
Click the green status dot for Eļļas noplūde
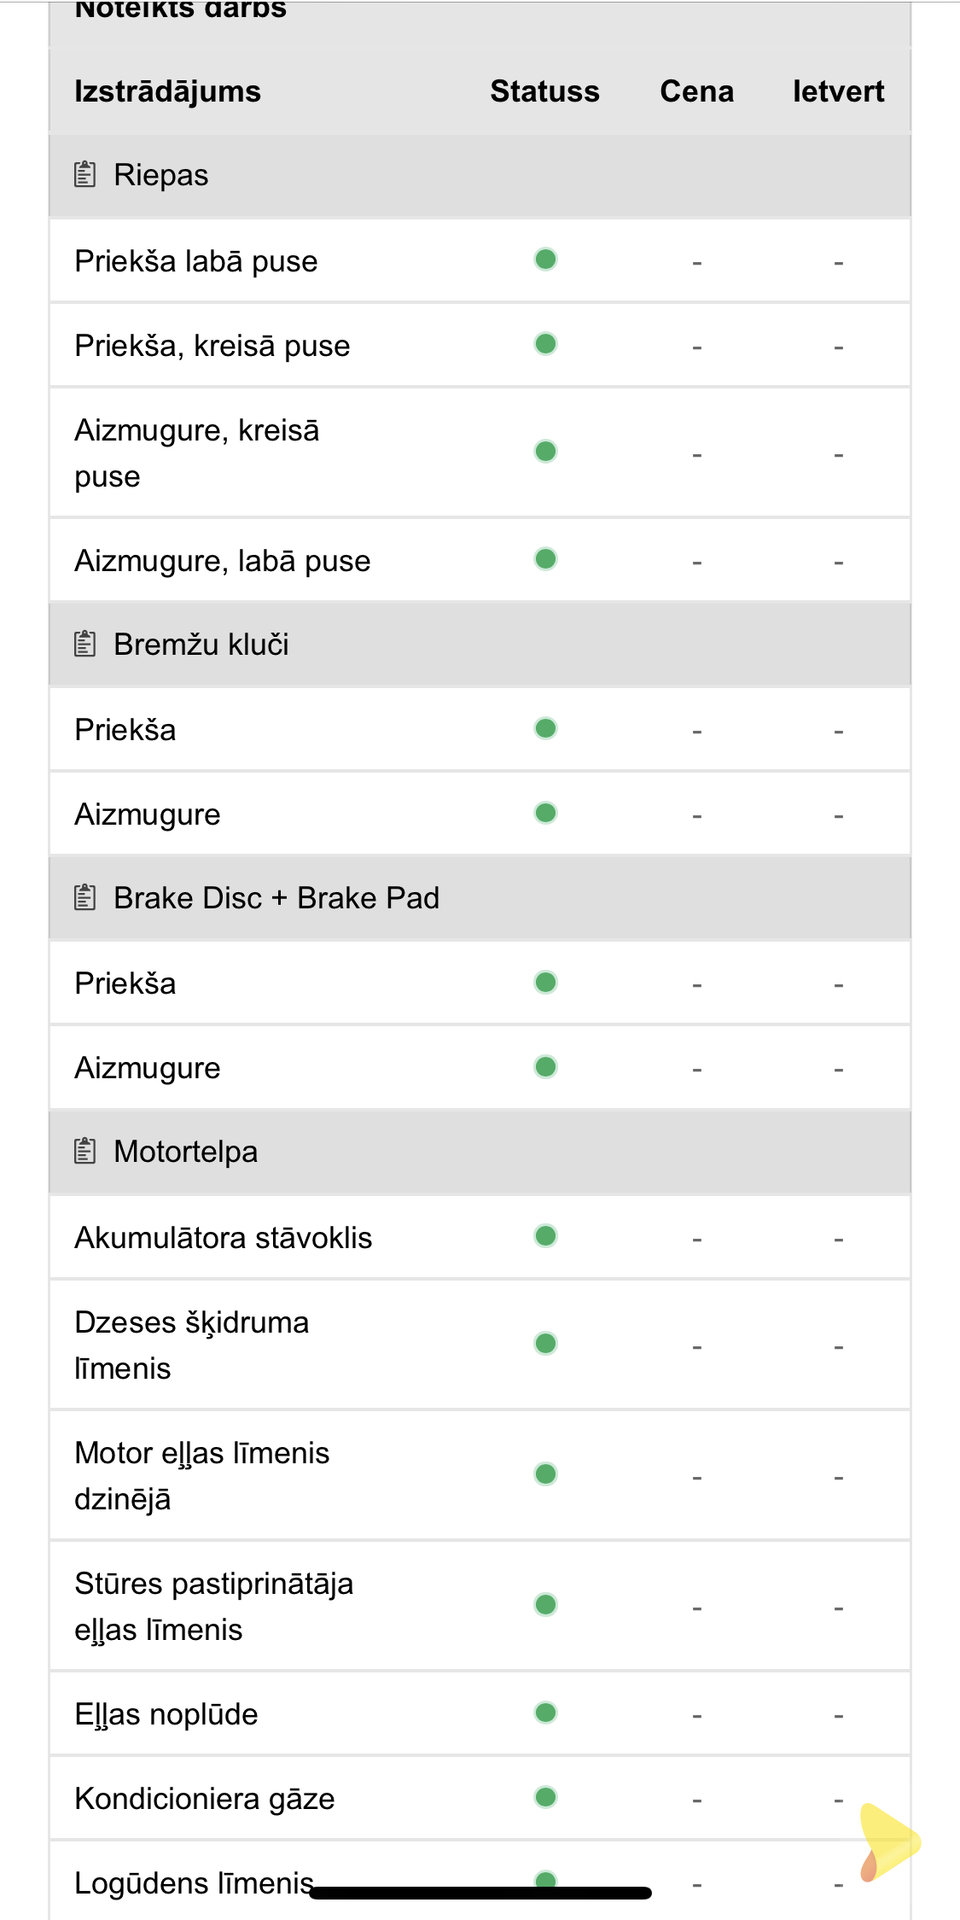click(x=545, y=1713)
